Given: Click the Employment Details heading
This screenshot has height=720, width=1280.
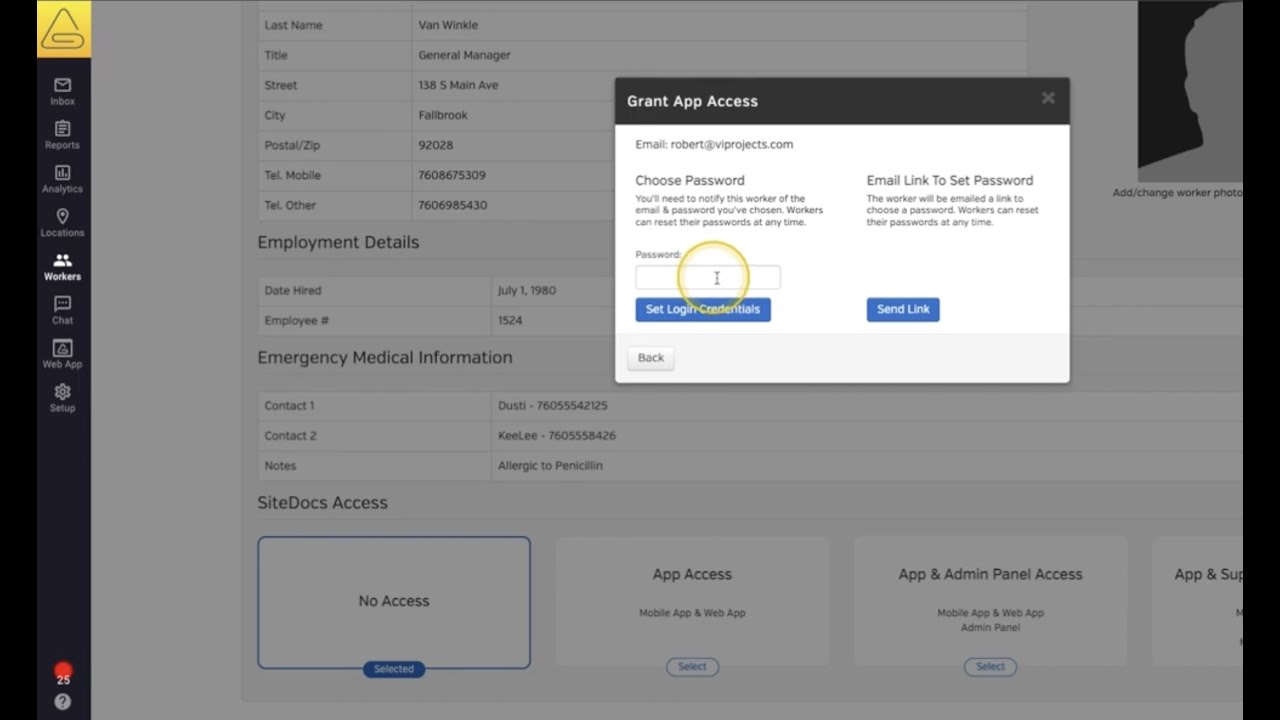Looking at the screenshot, I should coord(338,242).
